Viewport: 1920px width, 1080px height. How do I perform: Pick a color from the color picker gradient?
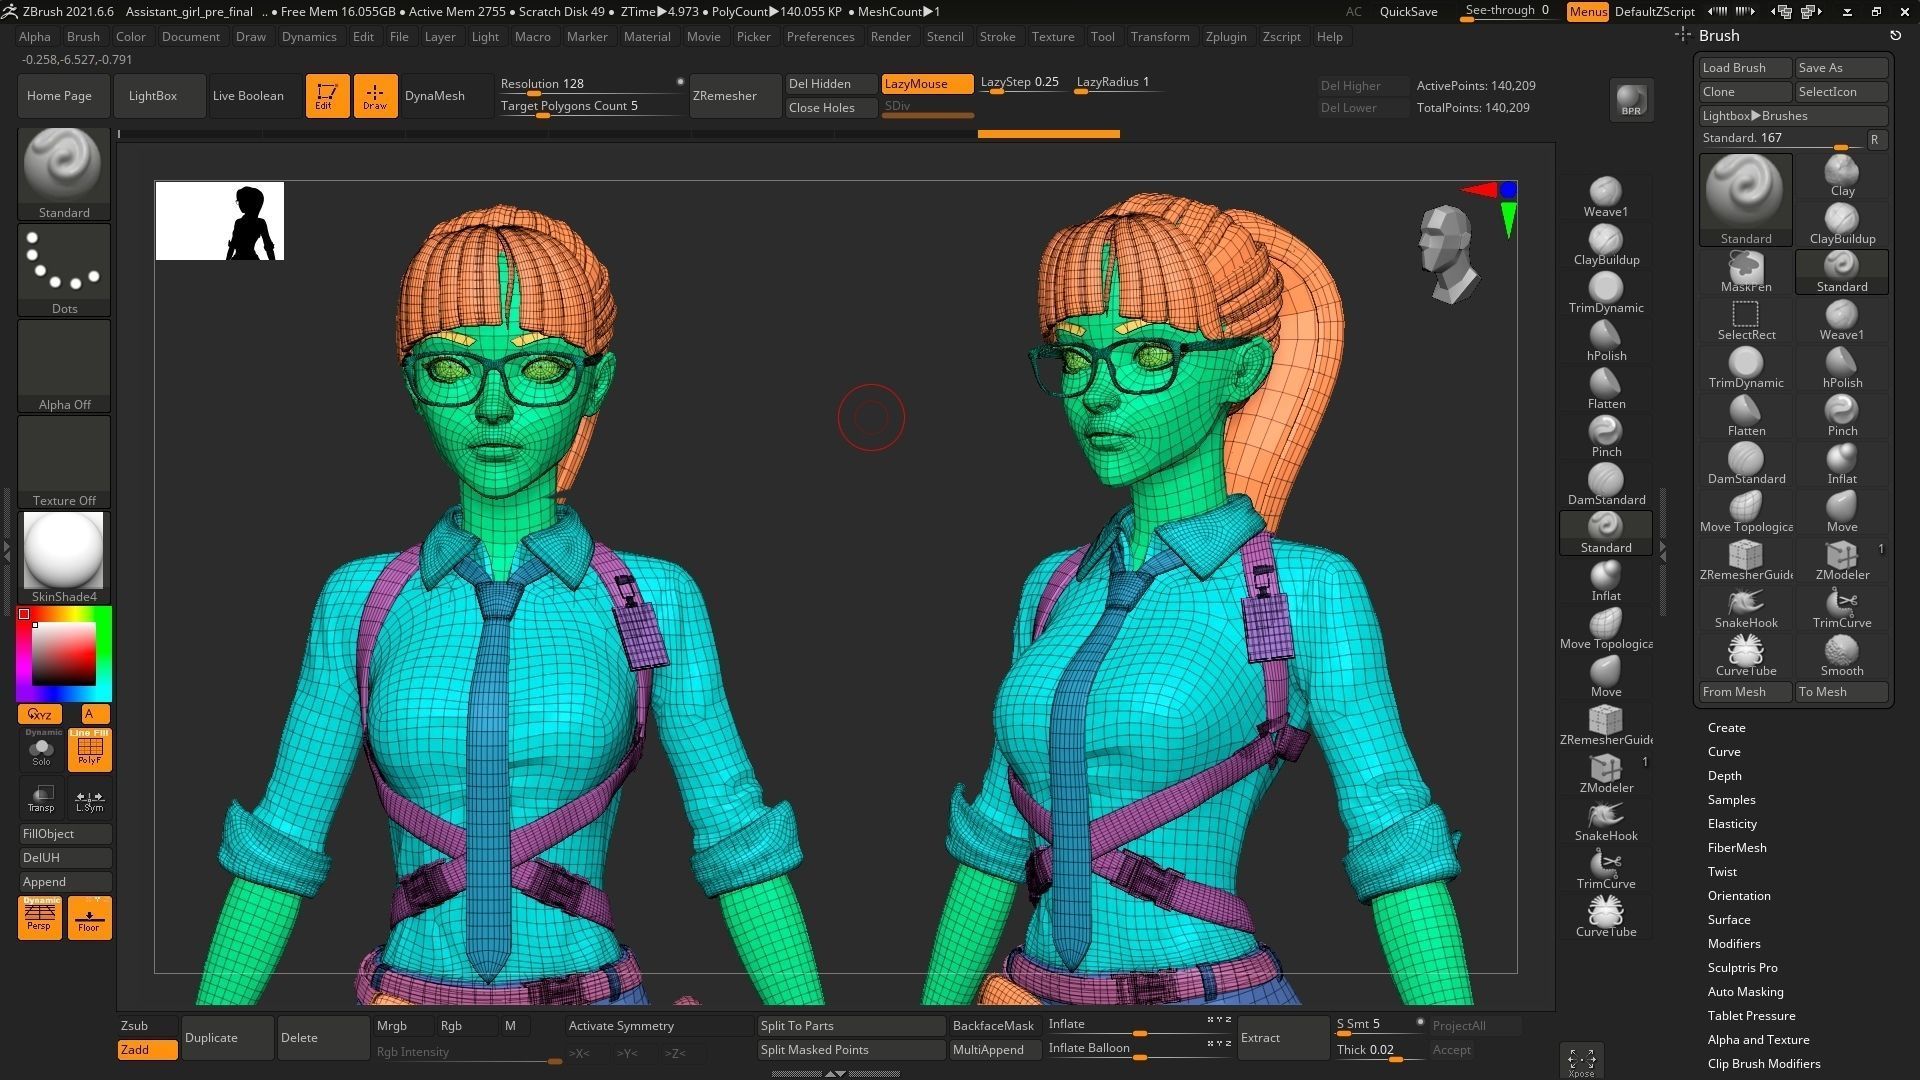point(63,655)
